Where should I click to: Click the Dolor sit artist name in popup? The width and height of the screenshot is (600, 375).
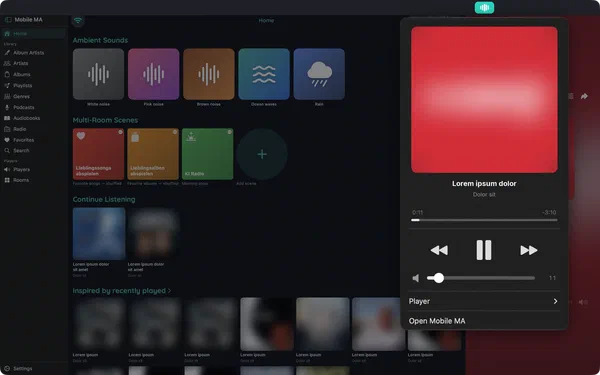click(484, 194)
